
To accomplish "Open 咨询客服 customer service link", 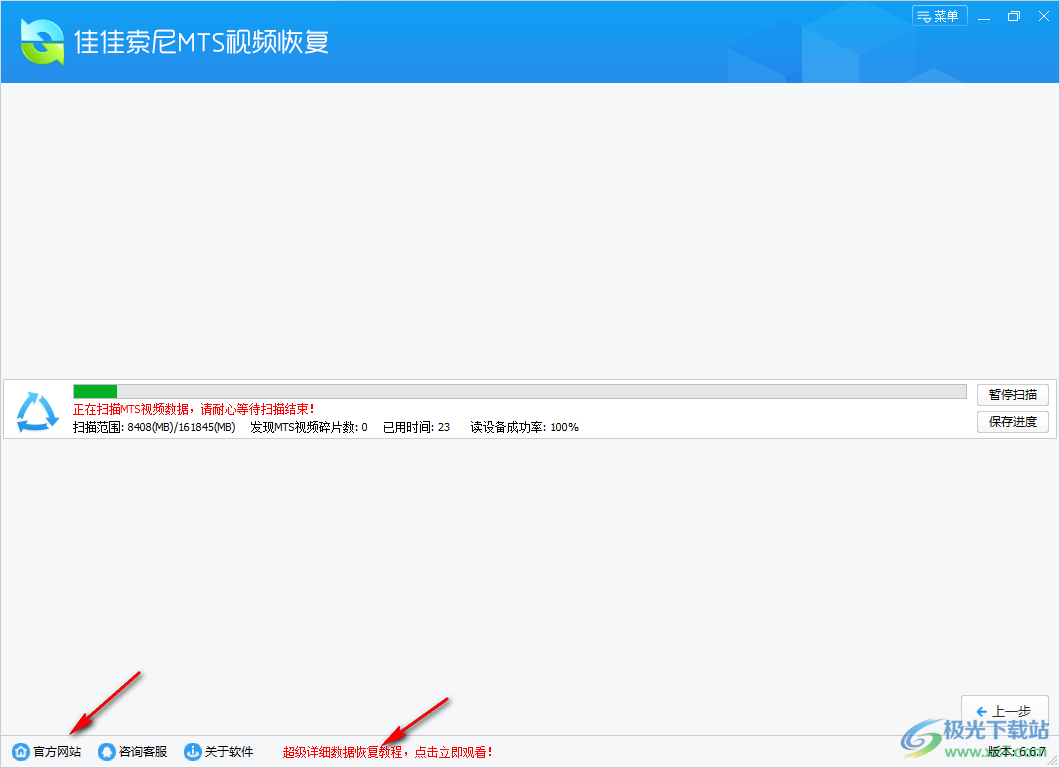I will [x=143, y=752].
